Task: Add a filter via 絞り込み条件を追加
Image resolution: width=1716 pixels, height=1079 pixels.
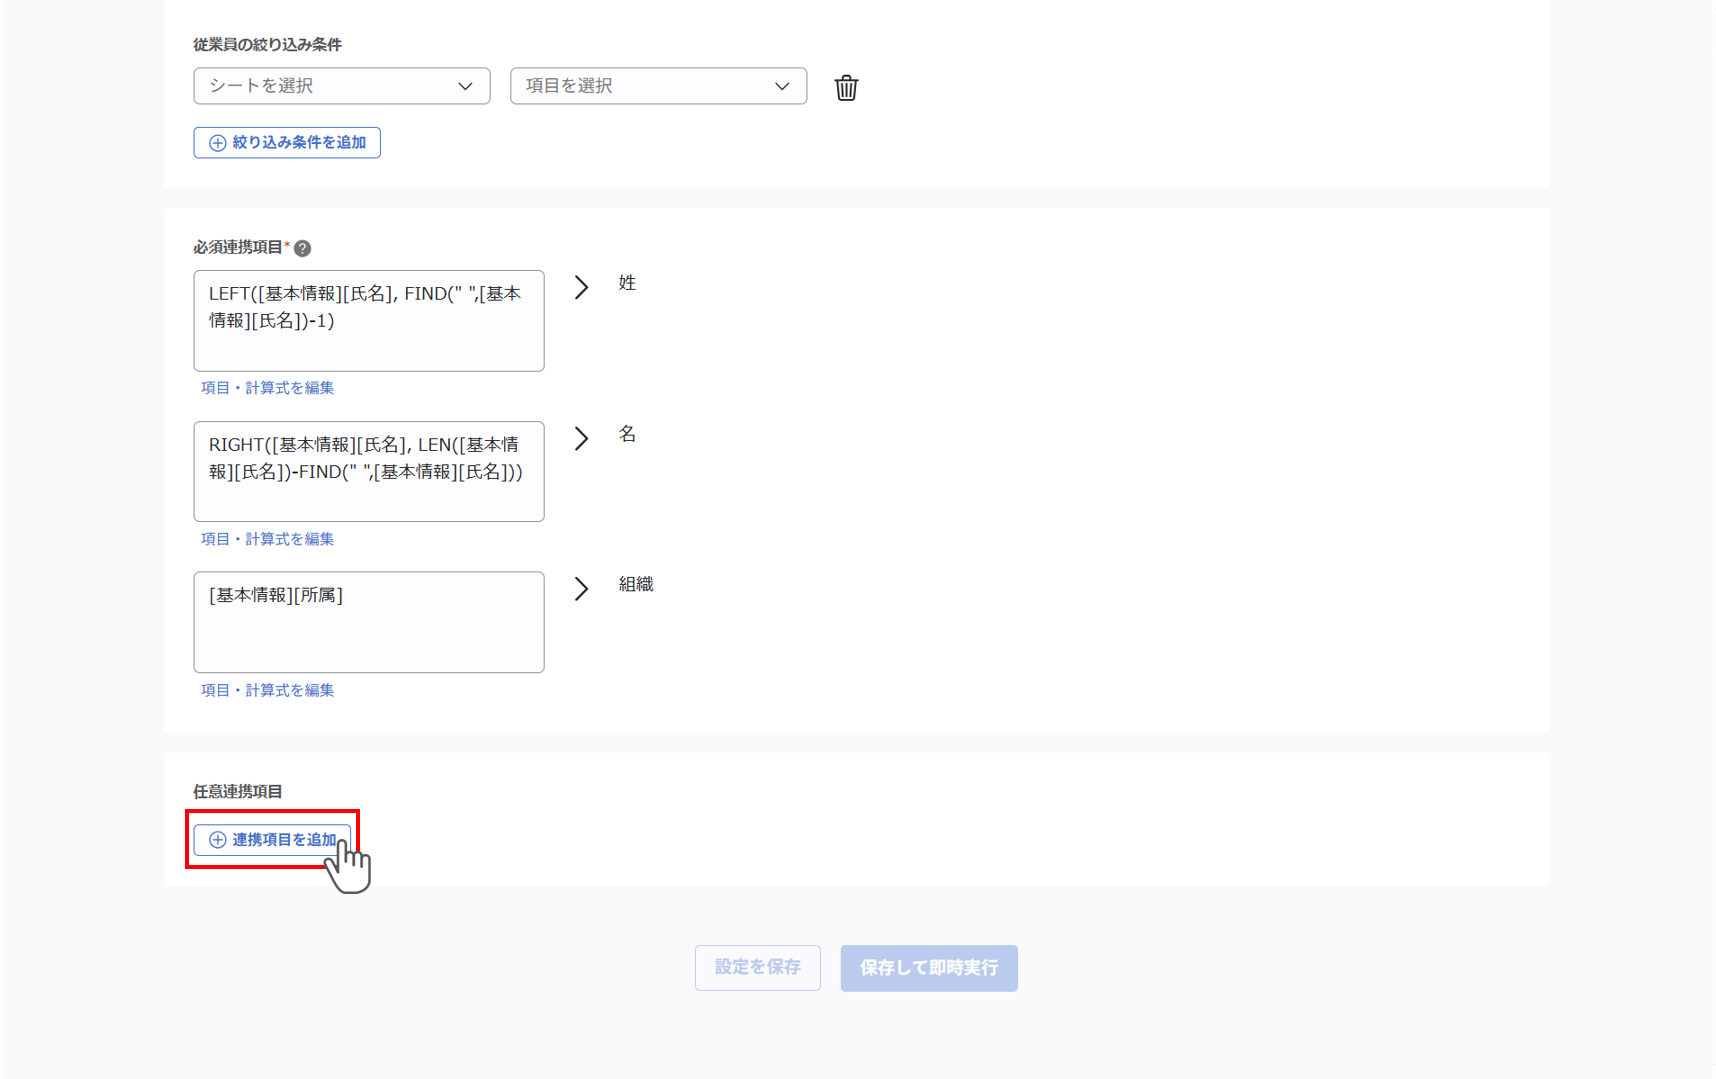Action: [x=287, y=143]
